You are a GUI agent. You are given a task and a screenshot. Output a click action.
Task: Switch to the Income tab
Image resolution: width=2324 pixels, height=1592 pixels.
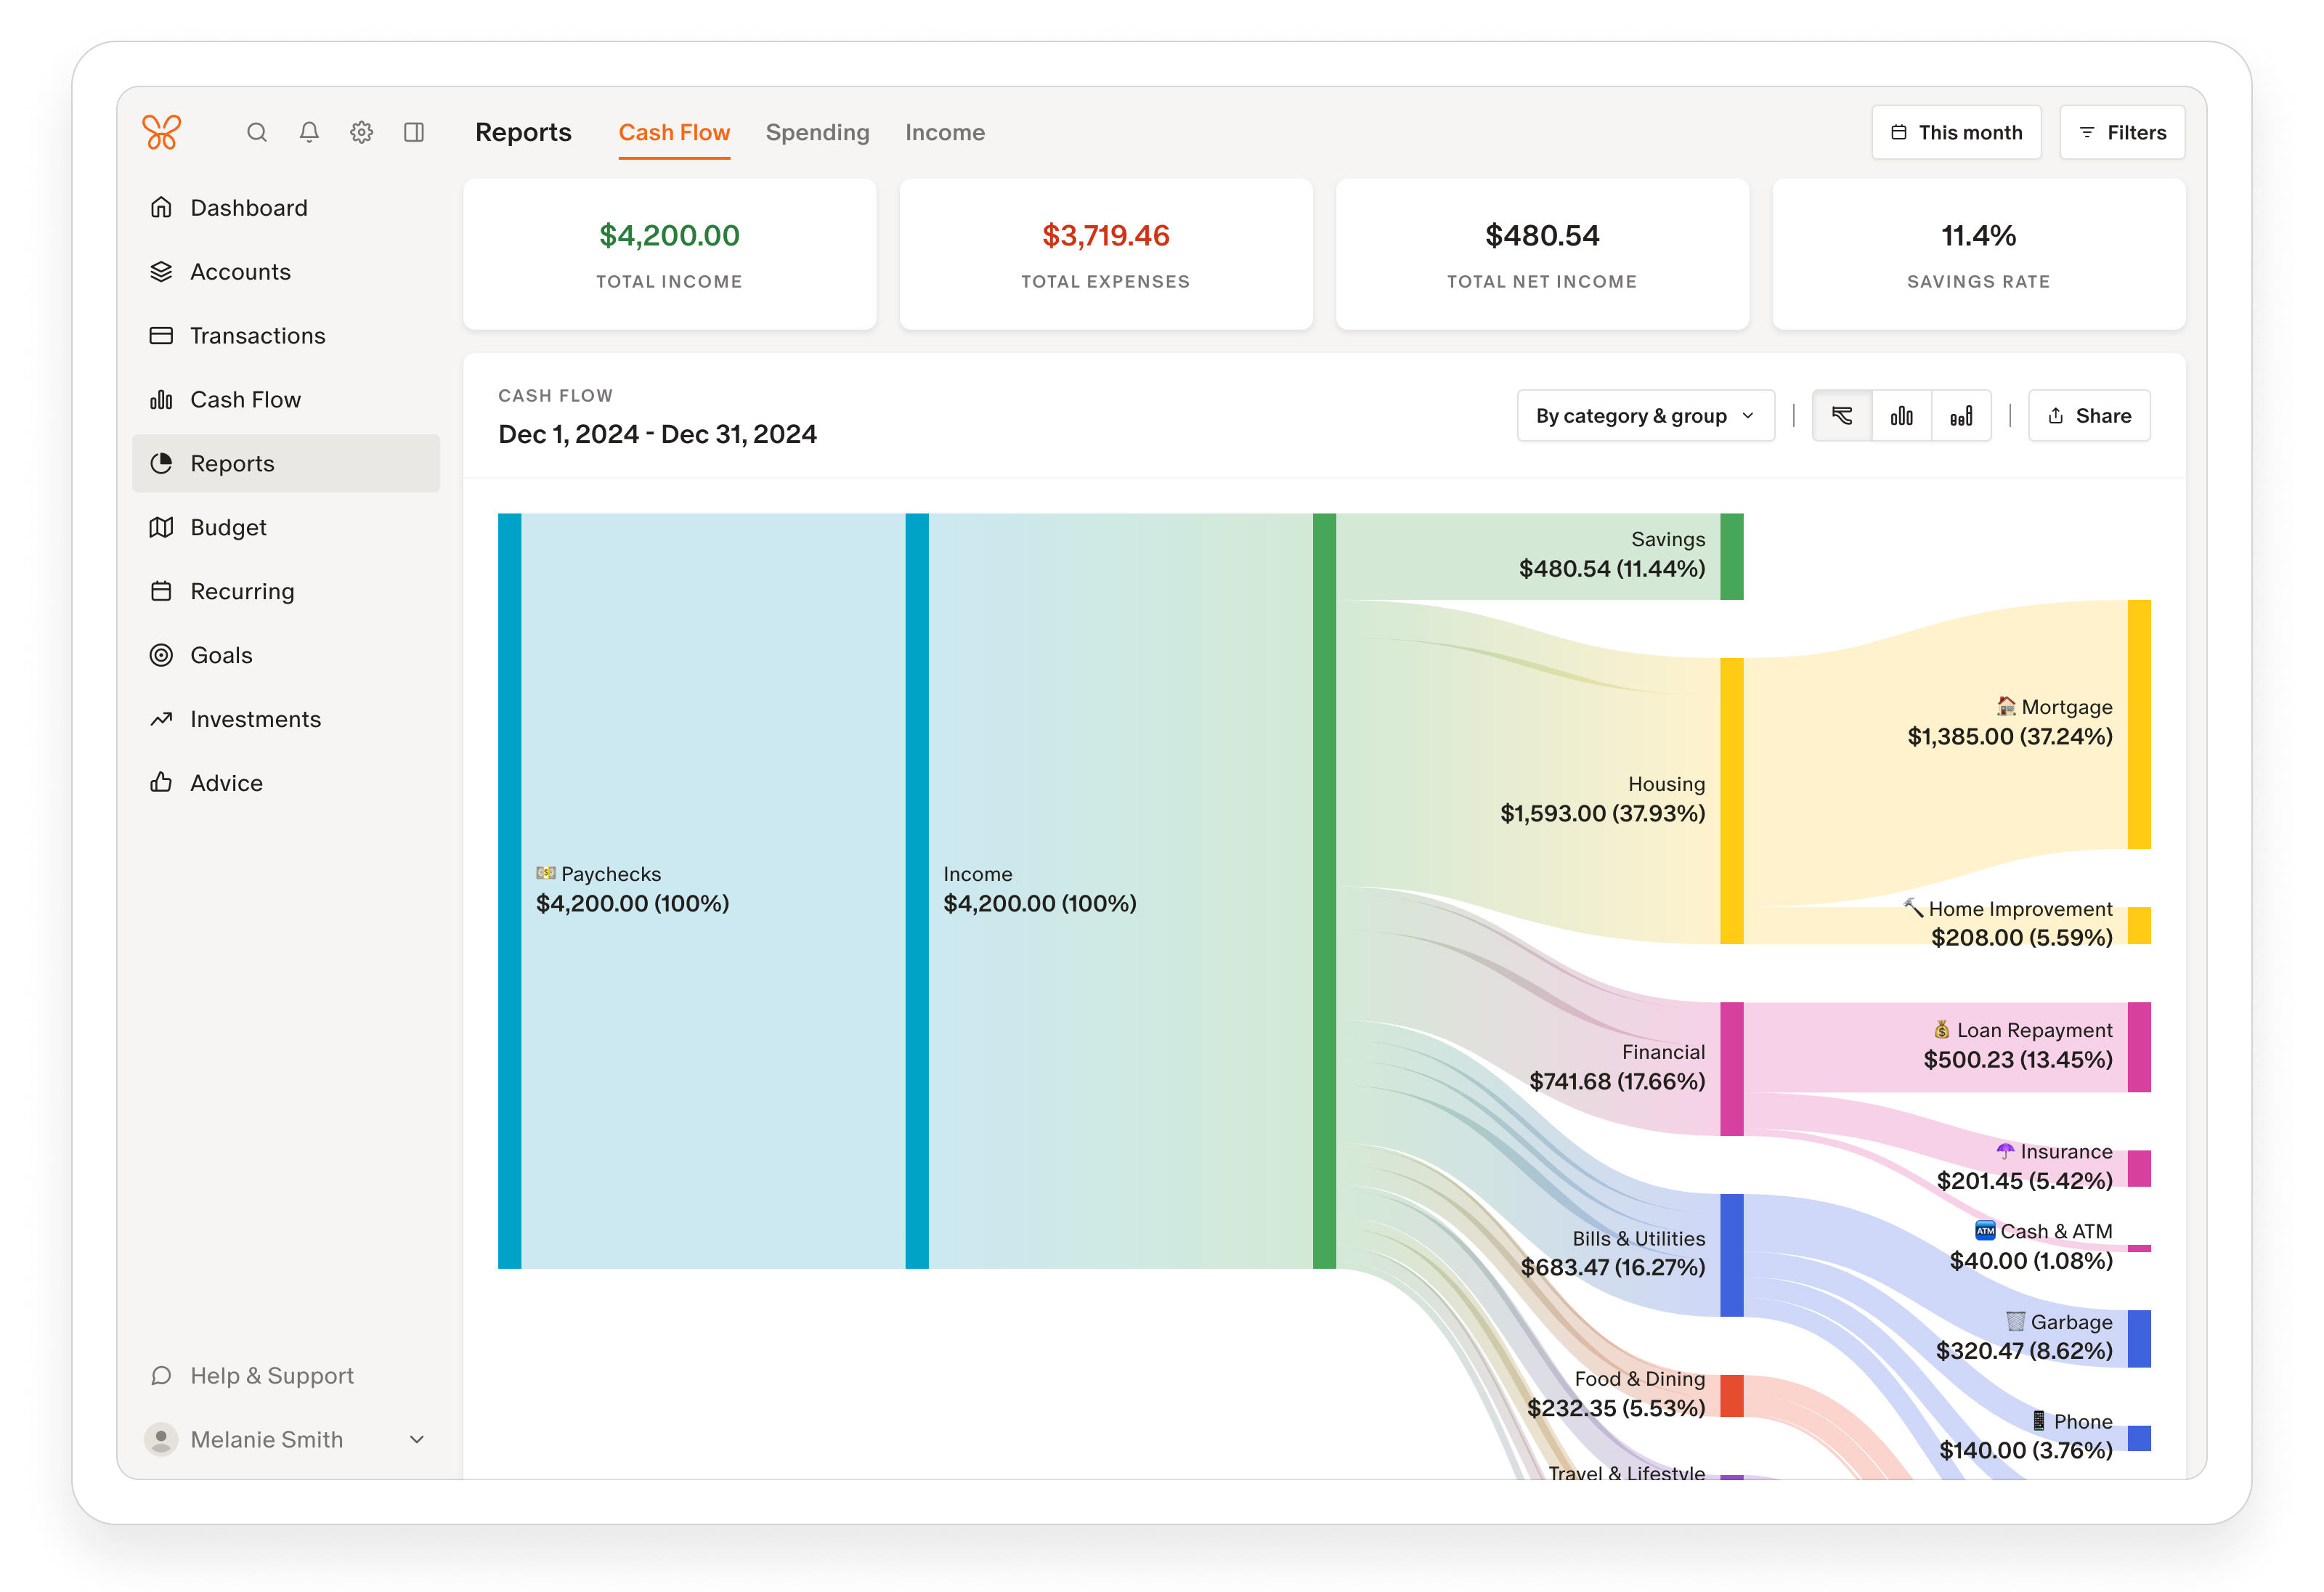coord(944,132)
